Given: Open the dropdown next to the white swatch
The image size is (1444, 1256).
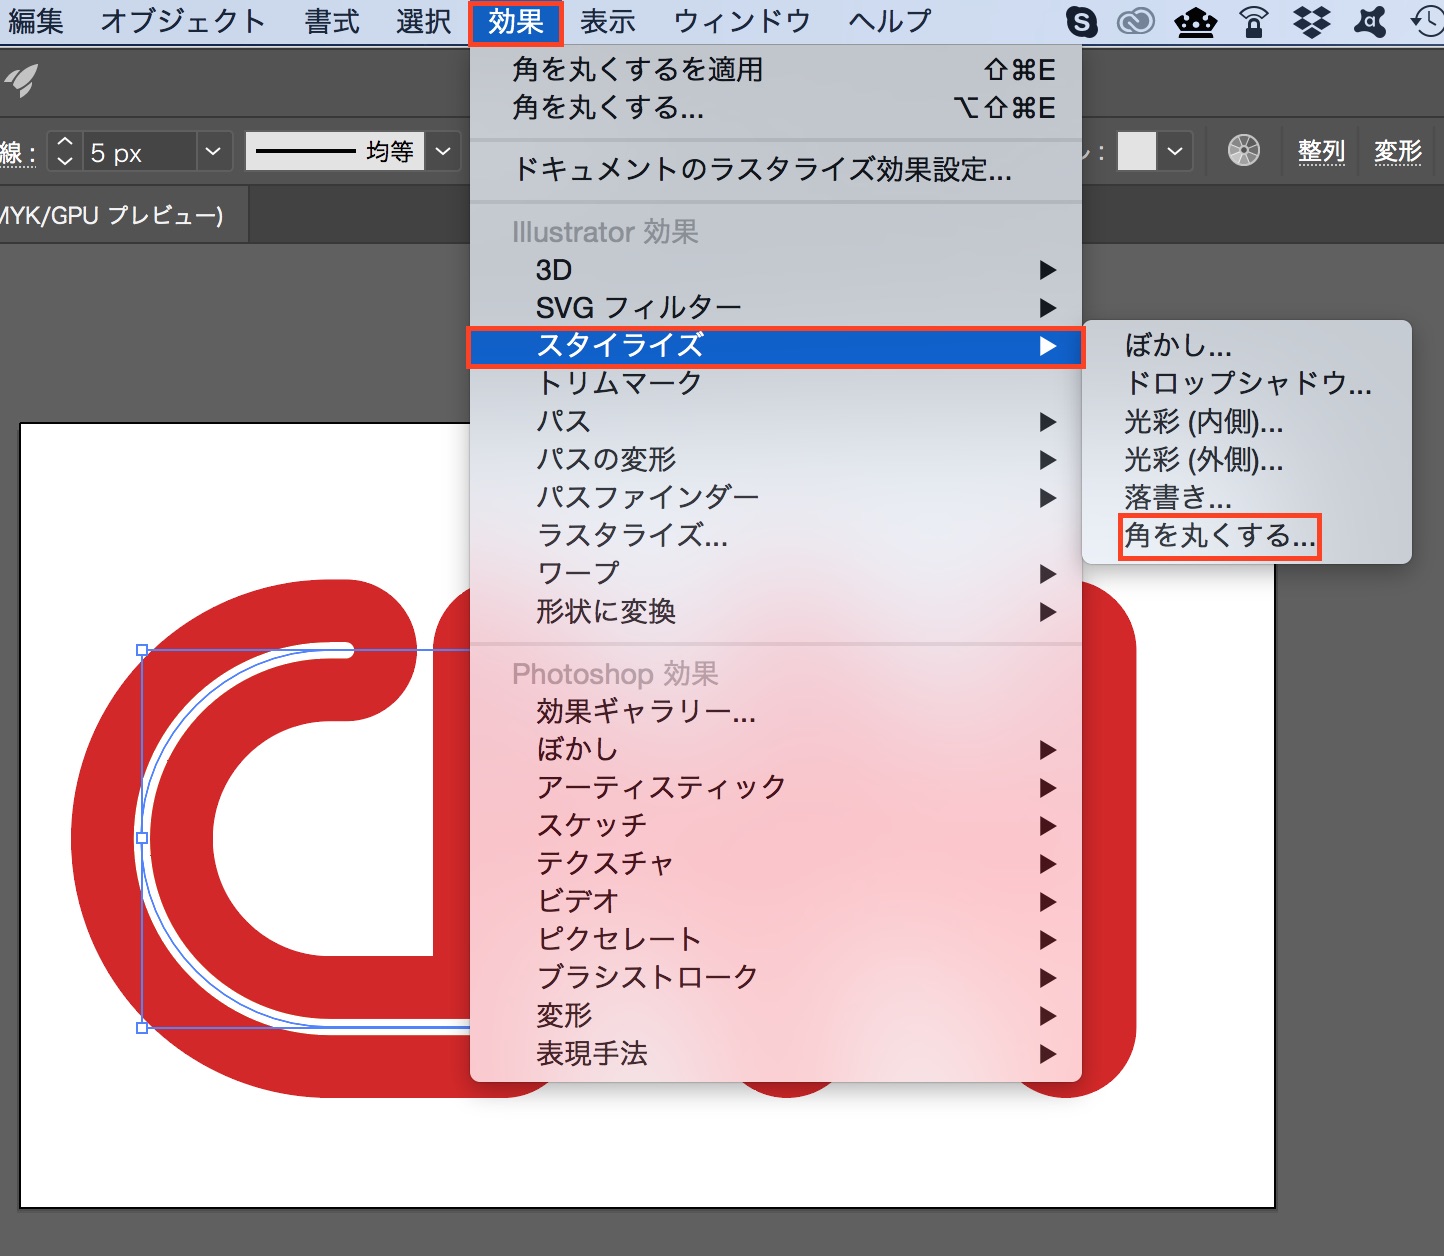Looking at the screenshot, I should [x=1175, y=152].
